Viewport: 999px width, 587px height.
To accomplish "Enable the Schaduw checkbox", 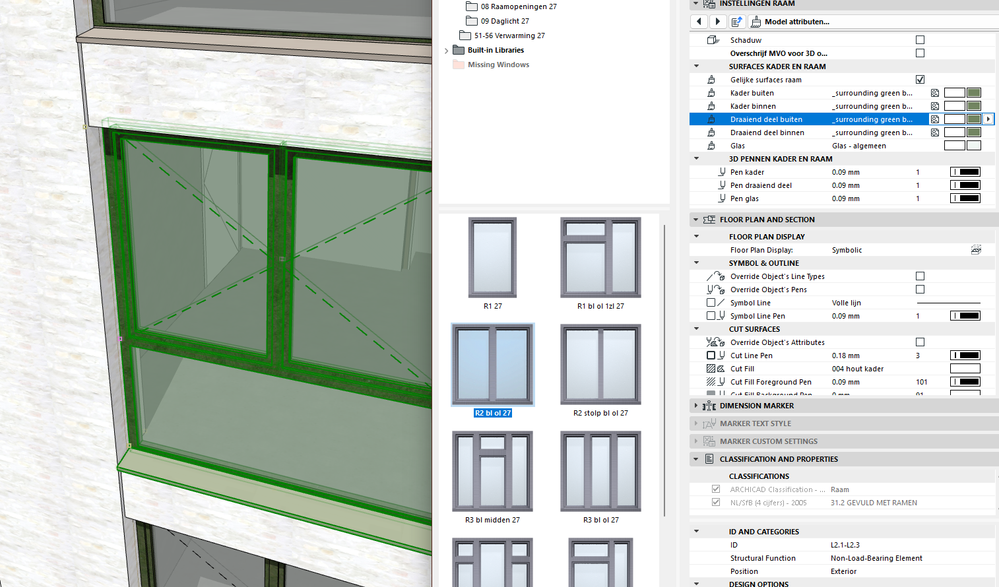I will click(920, 40).
